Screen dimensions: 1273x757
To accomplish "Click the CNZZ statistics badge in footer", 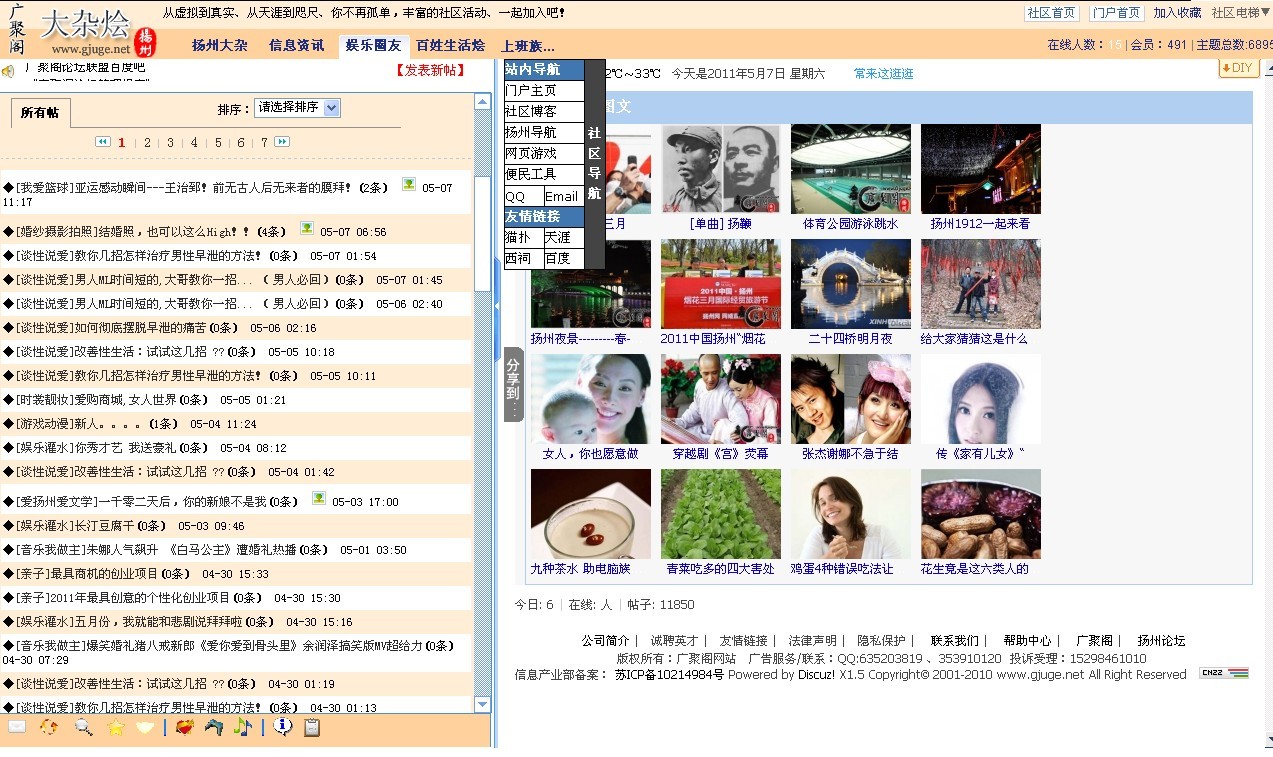I will (x=1224, y=673).
